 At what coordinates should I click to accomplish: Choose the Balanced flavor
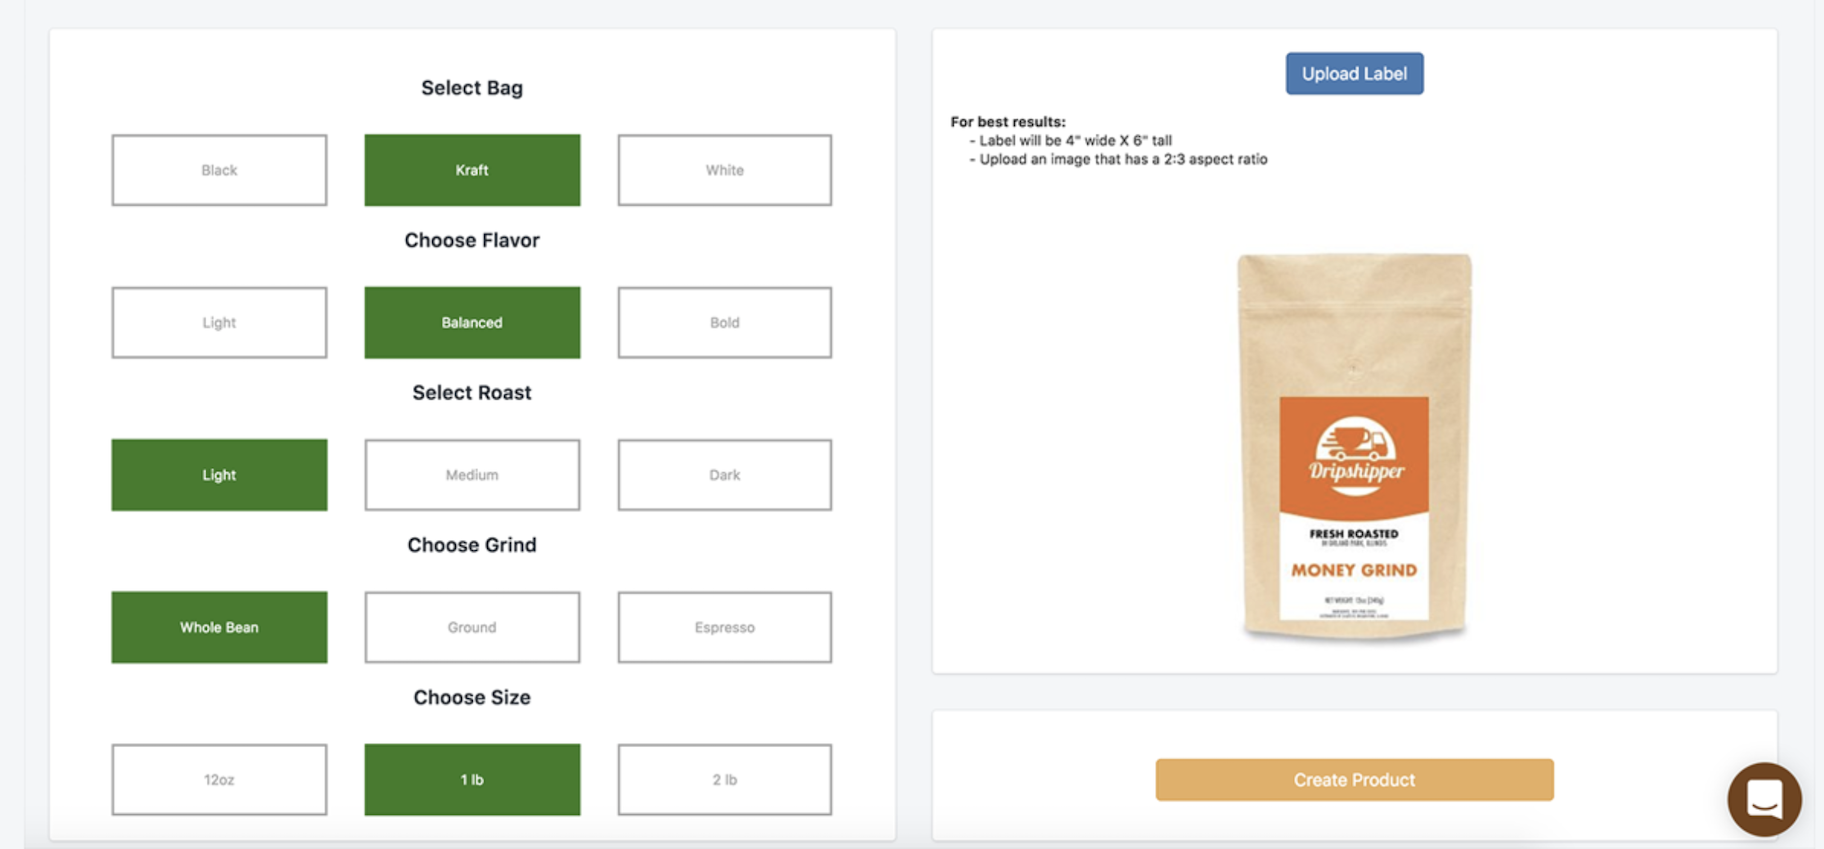tap(472, 322)
